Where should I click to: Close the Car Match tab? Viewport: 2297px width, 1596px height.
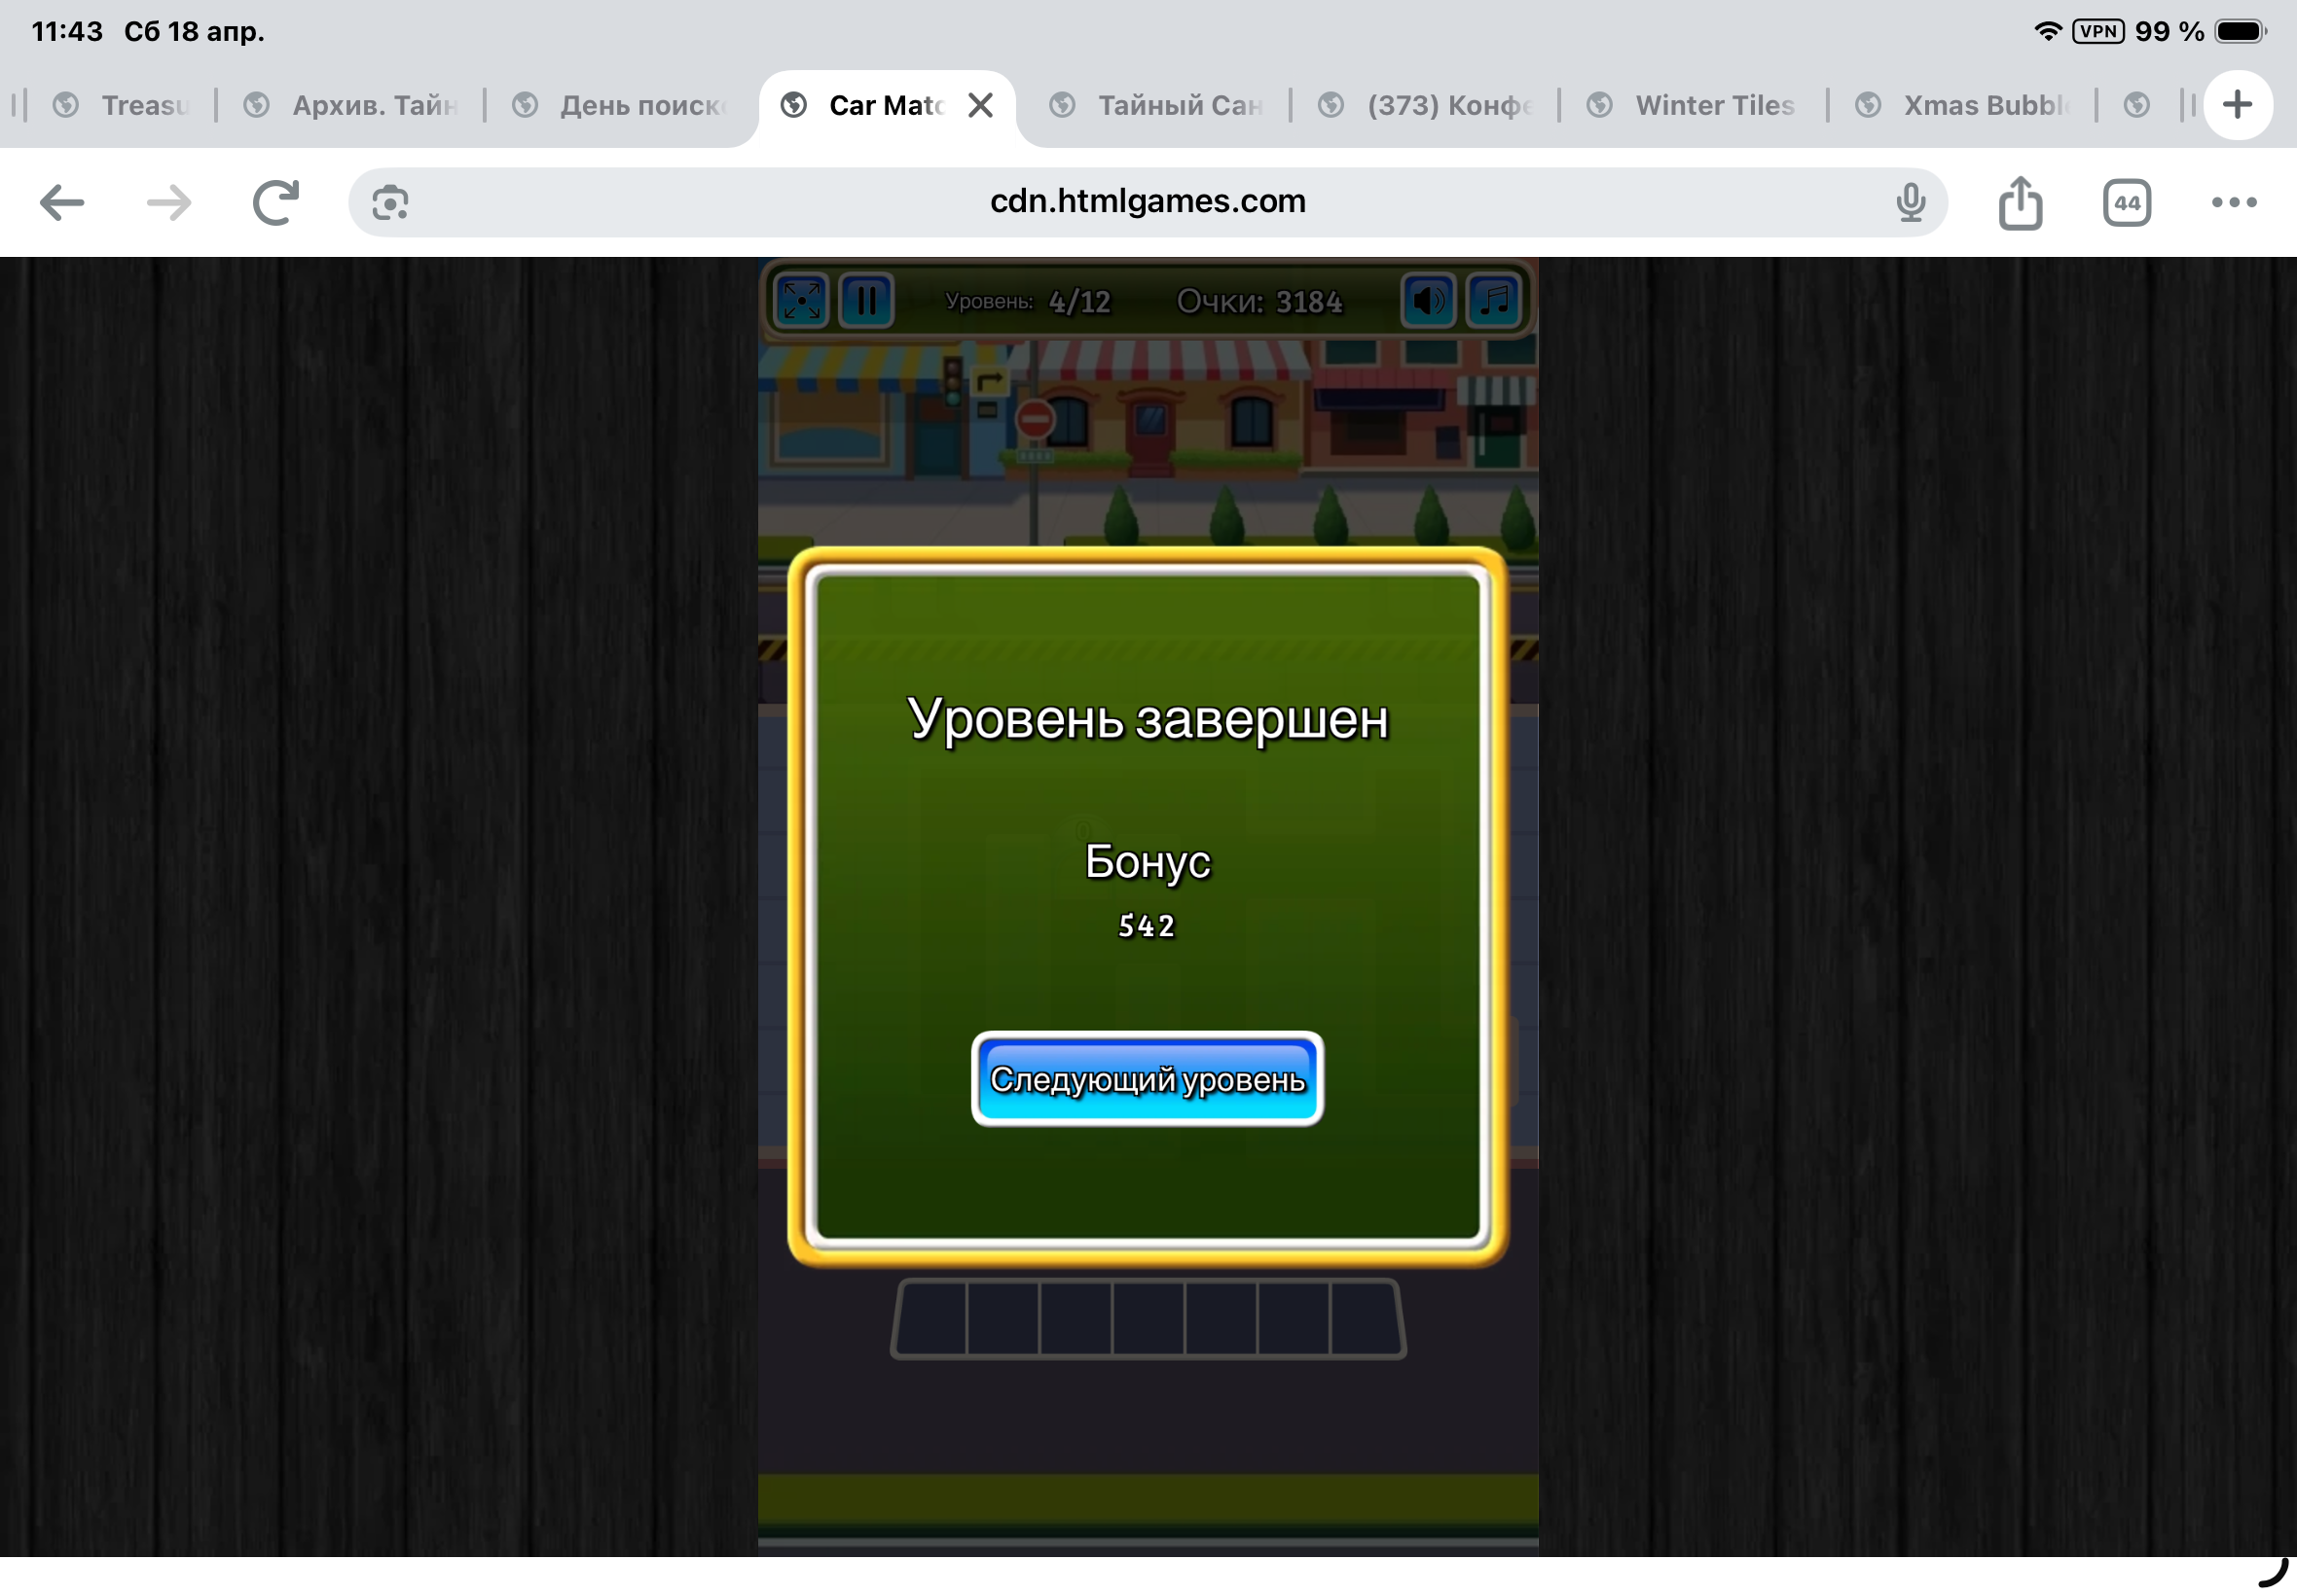pos(981,105)
